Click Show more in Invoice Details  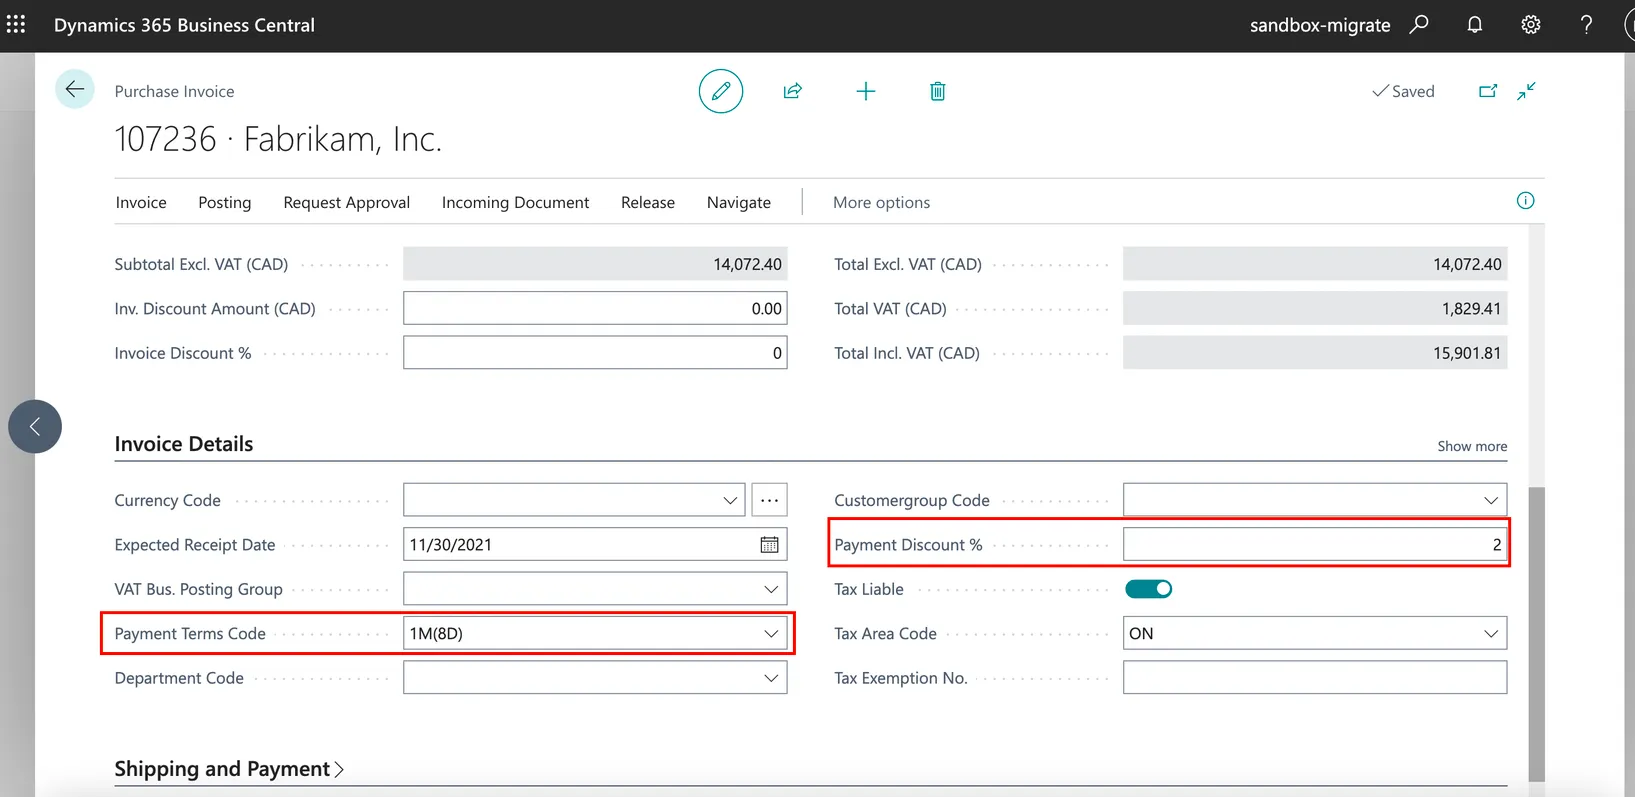coord(1472,446)
